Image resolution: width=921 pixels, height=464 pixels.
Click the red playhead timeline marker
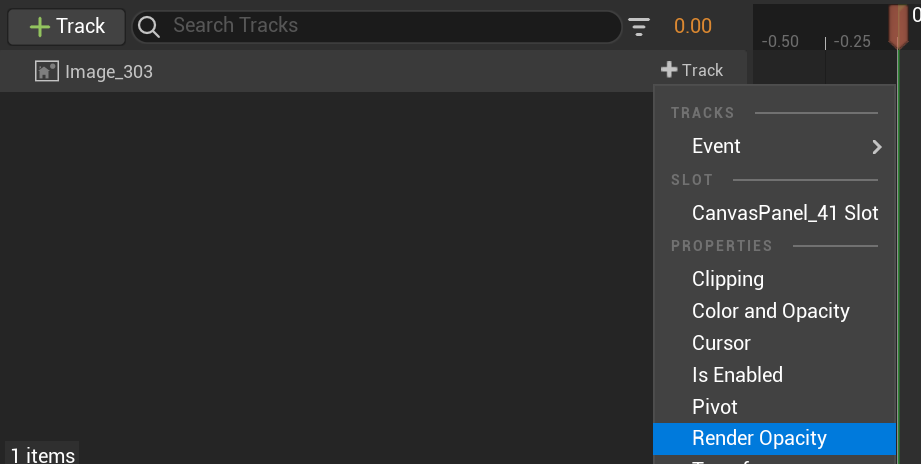tap(898, 24)
